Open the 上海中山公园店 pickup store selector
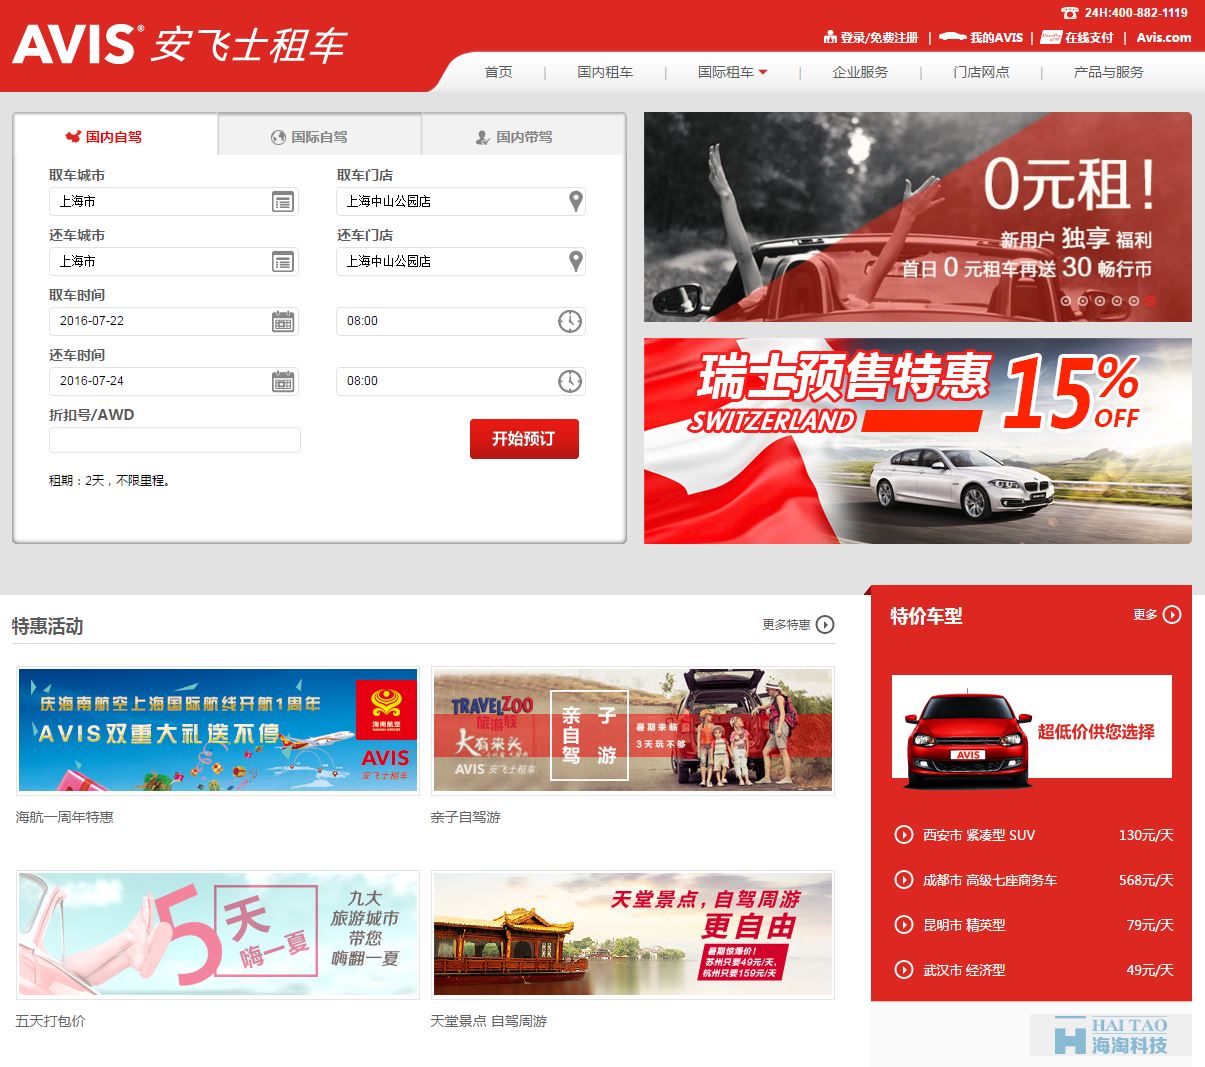The image size is (1205, 1067). click(450, 201)
